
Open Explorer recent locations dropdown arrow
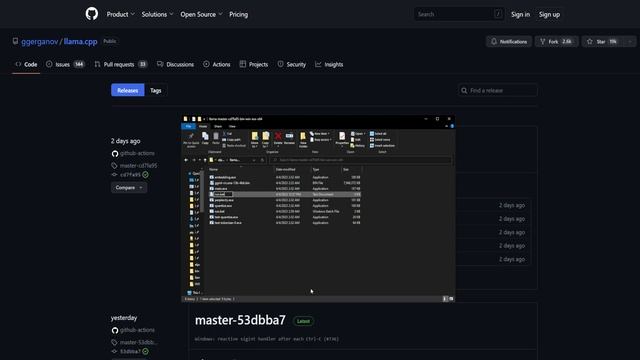(199, 160)
